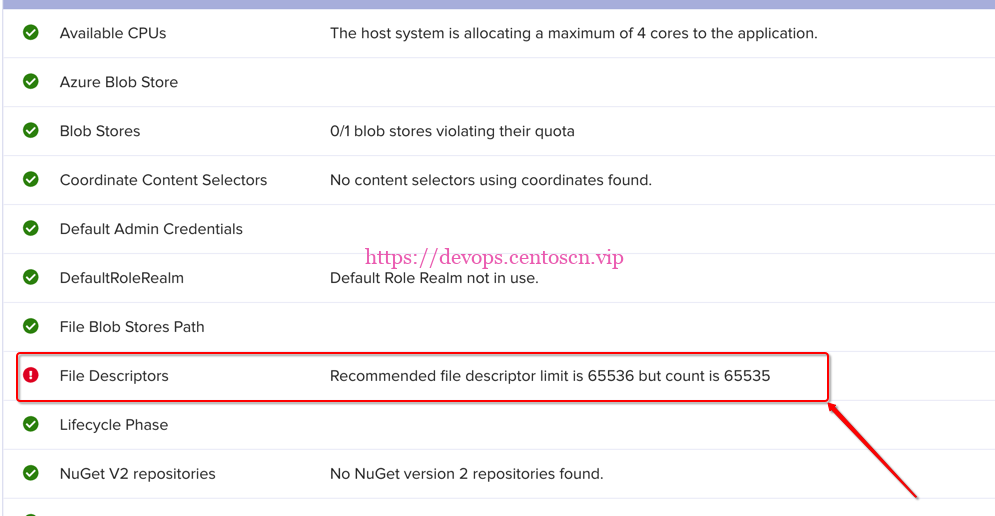Click File Blob Stores Path status icon
The image size is (995, 516).
[x=31, y=327]
